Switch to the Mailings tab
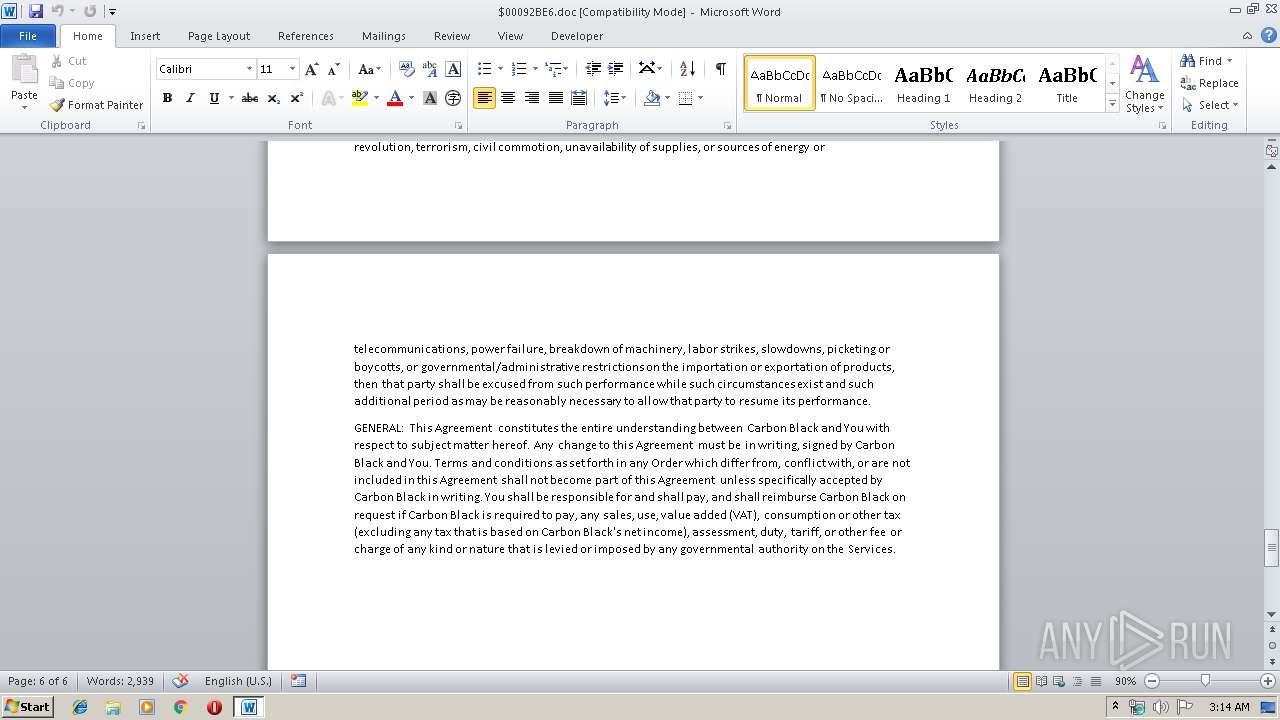The image size is (1280, 720). tap(384, 36)
